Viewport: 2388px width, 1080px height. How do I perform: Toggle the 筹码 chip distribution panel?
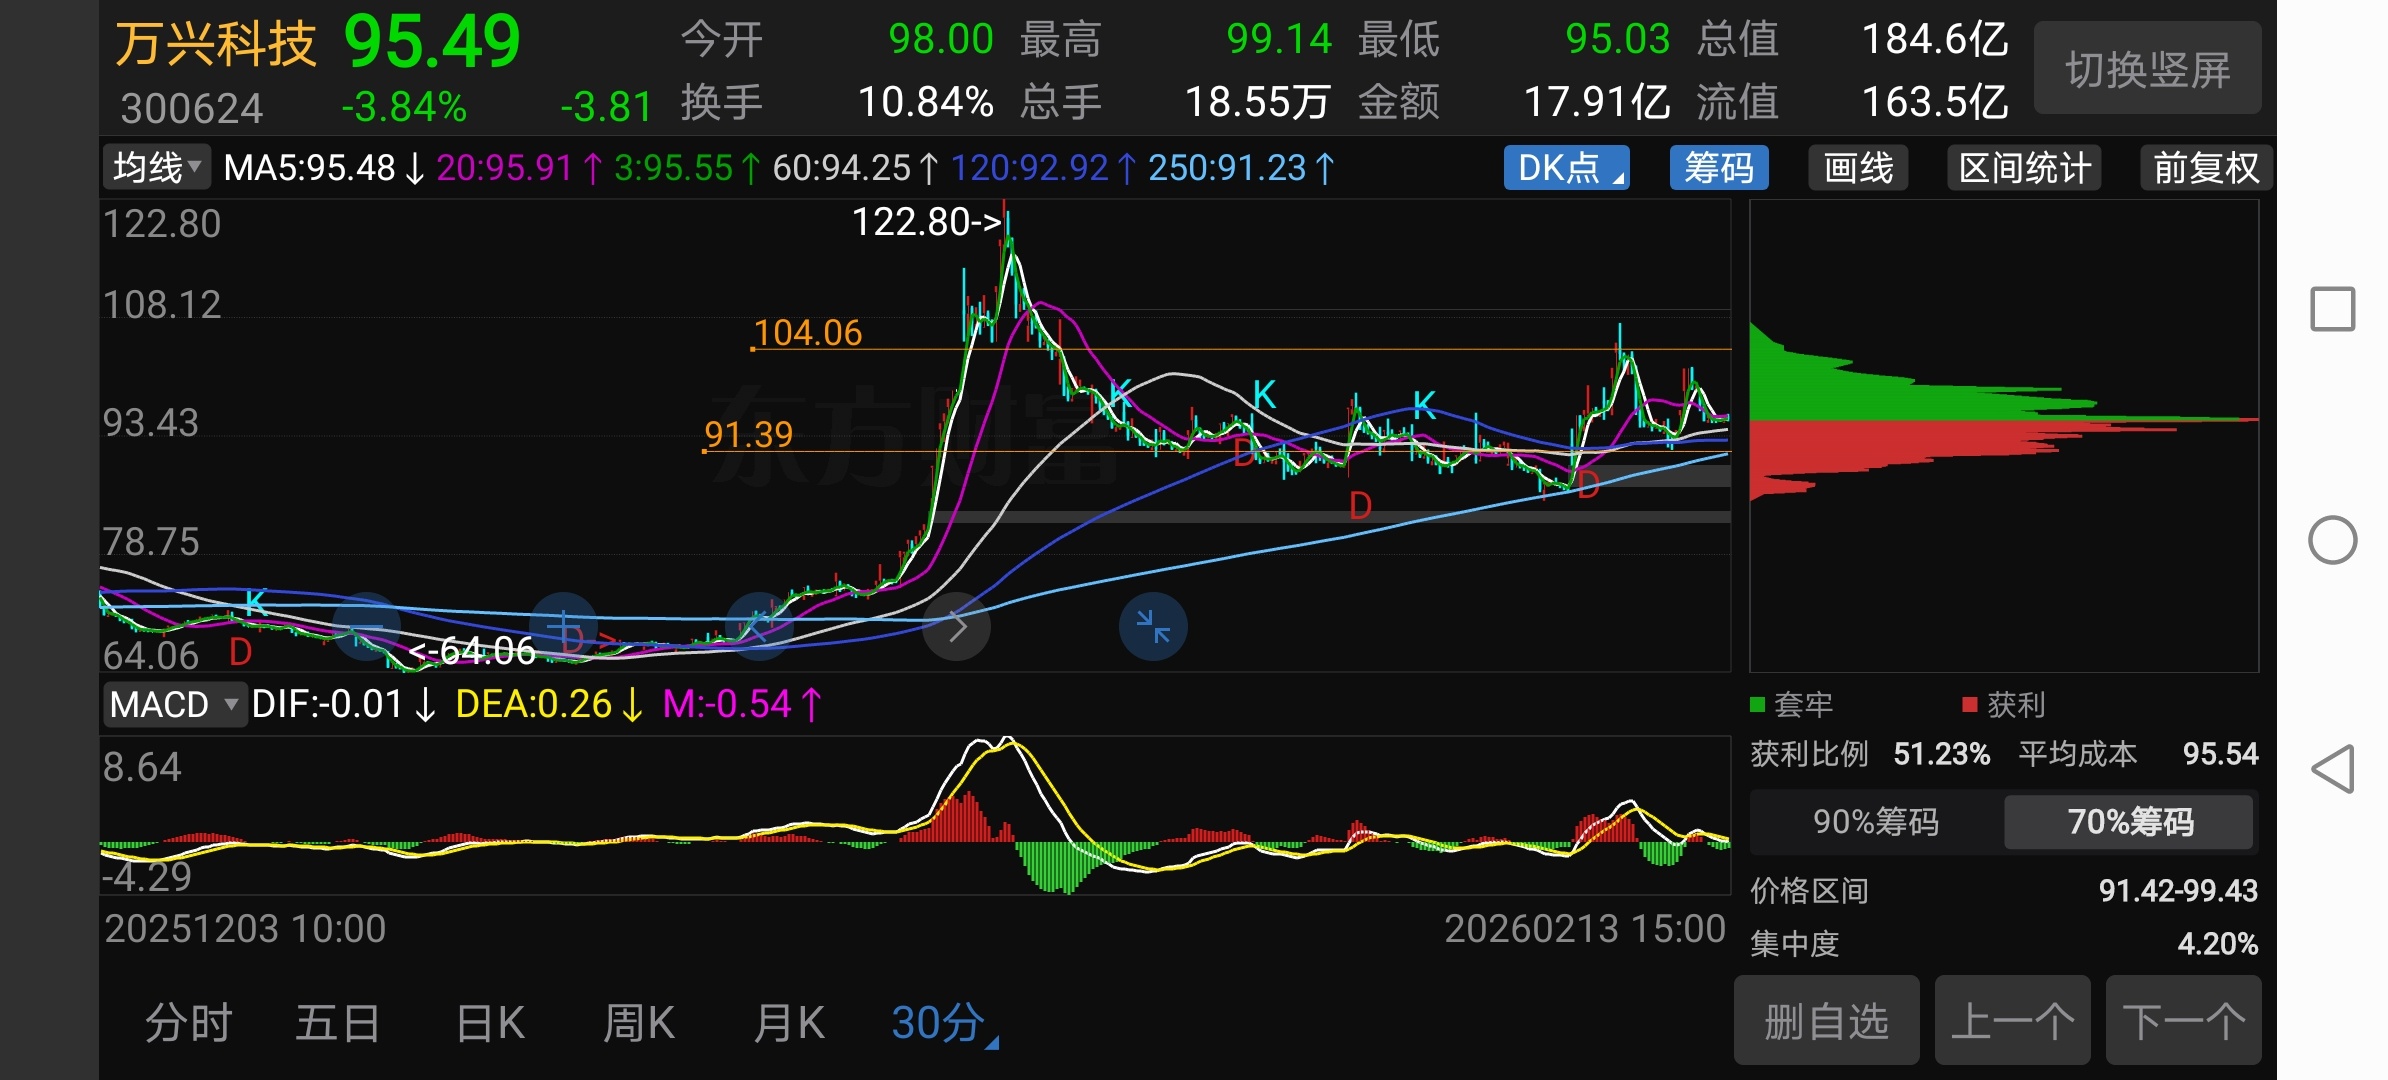click(1718, 168)
